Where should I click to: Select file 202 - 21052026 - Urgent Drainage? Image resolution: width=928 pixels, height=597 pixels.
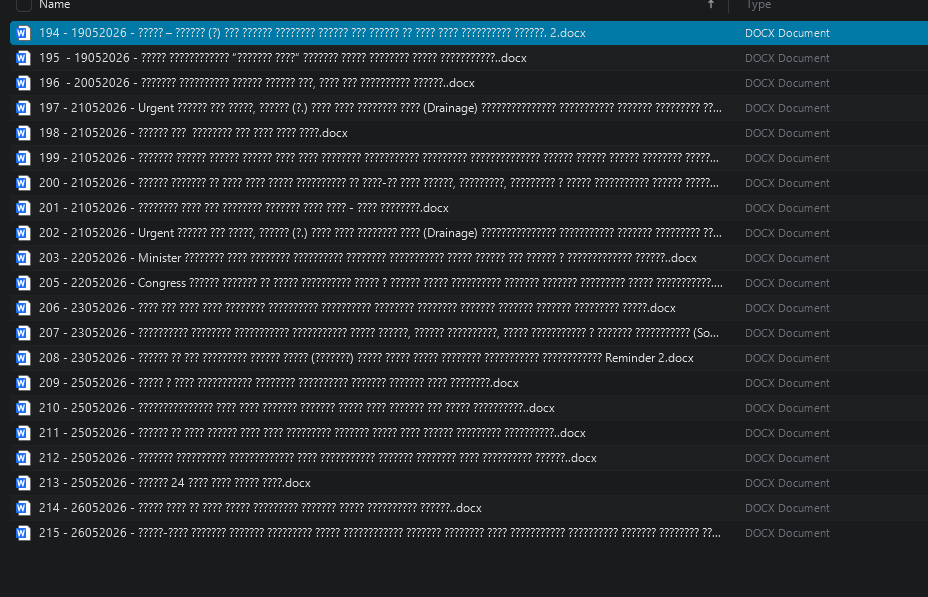tap(380, 233)
